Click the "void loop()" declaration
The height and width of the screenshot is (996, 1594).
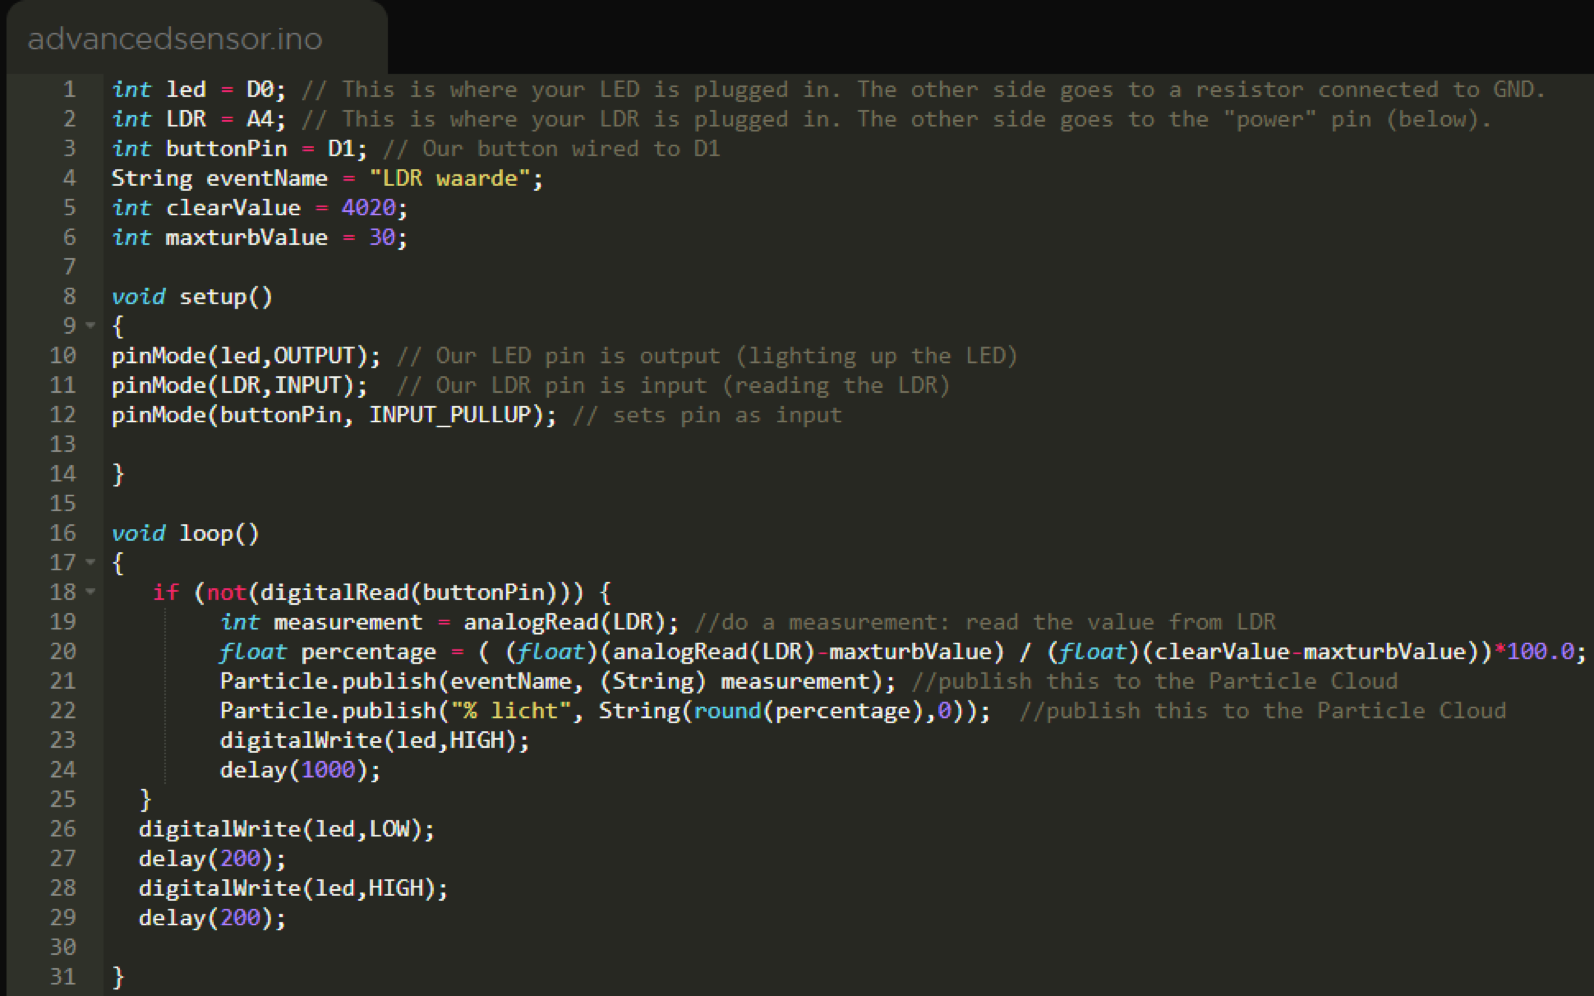coord(185,533)
